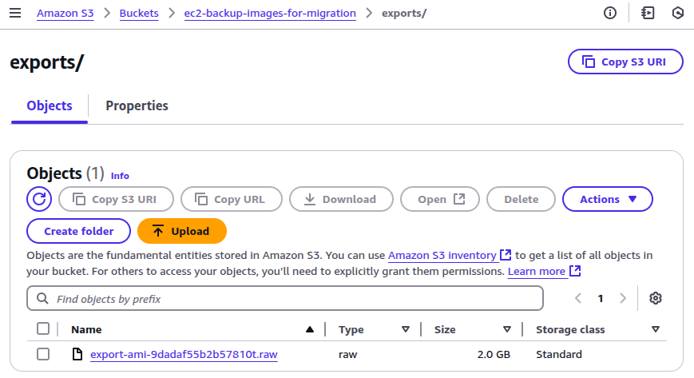The image size is (694, 378).
Task: Click the info circle icon in header
Action: pos(610,13)
